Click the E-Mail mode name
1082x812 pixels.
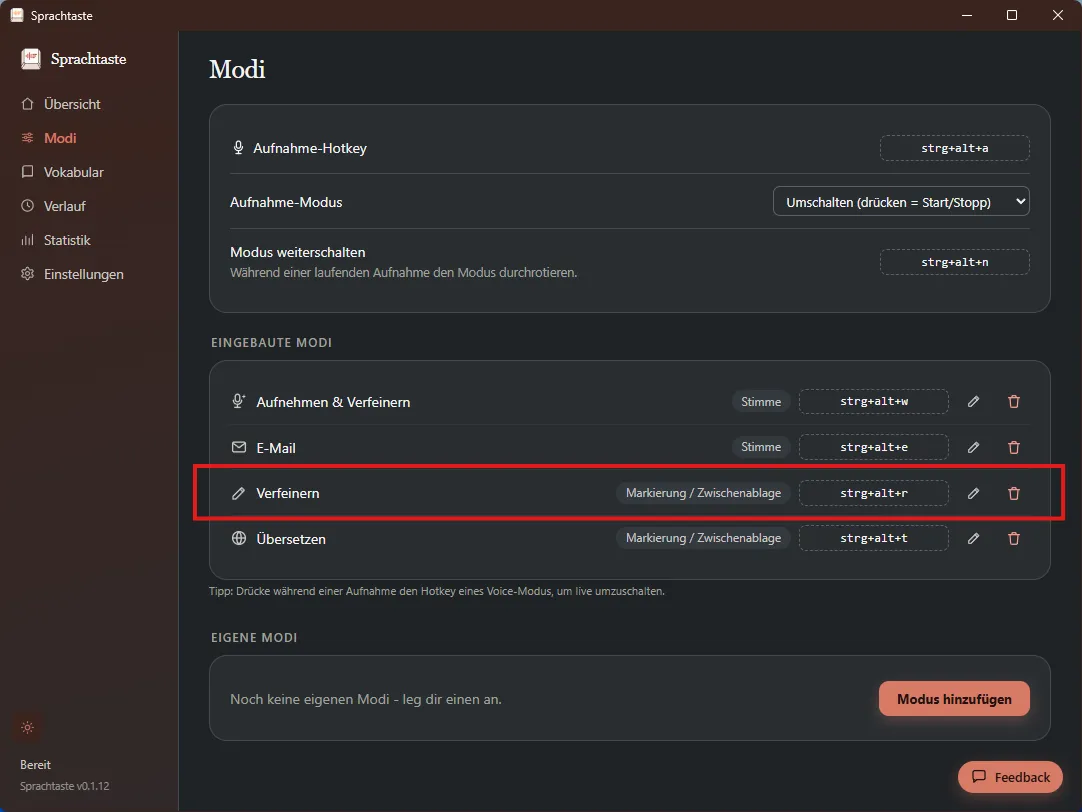[276, 448]
